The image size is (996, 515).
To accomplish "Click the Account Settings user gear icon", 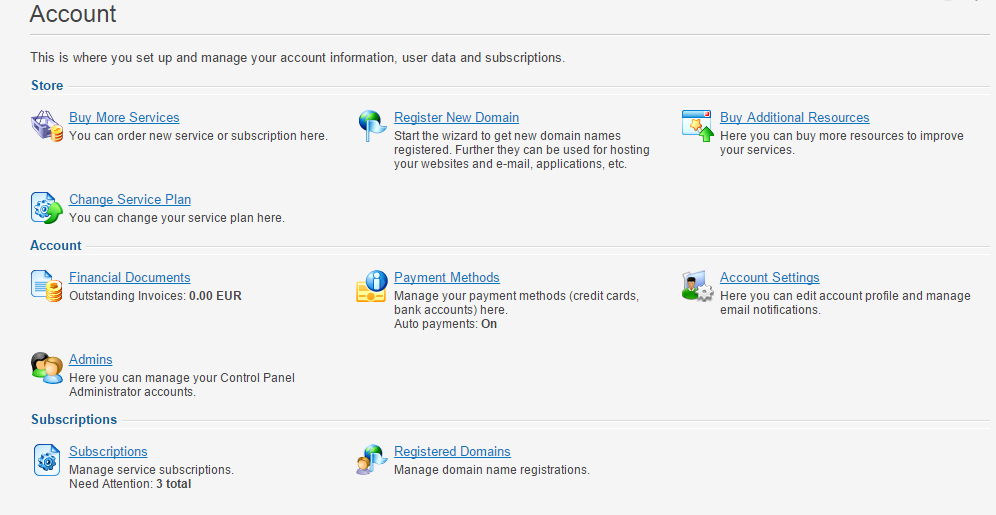I will click(x=697, y=286).
